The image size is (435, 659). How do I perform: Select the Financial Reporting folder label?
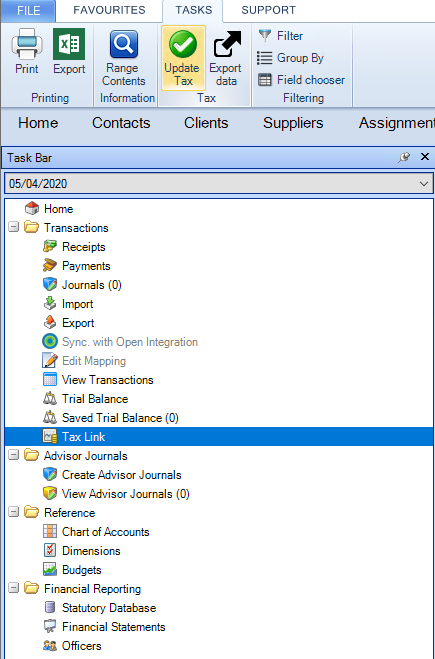(x=92, y=589)
